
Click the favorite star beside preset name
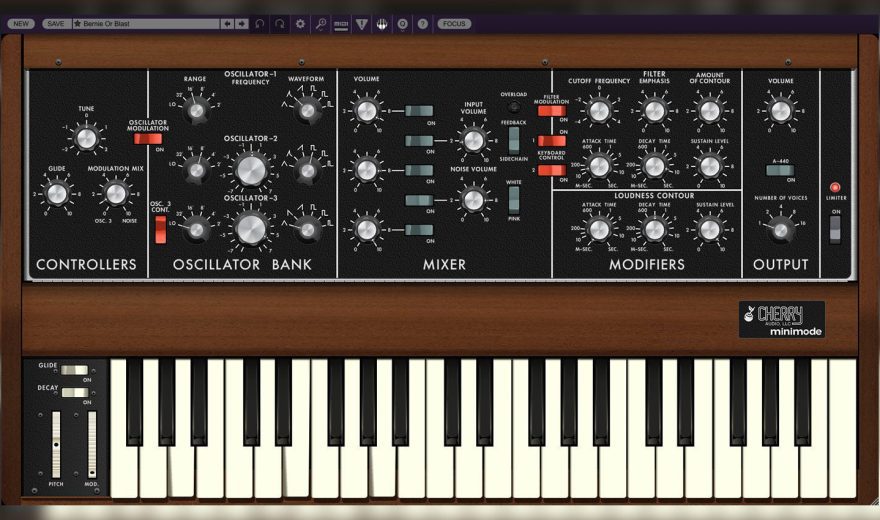click(77, 24)
